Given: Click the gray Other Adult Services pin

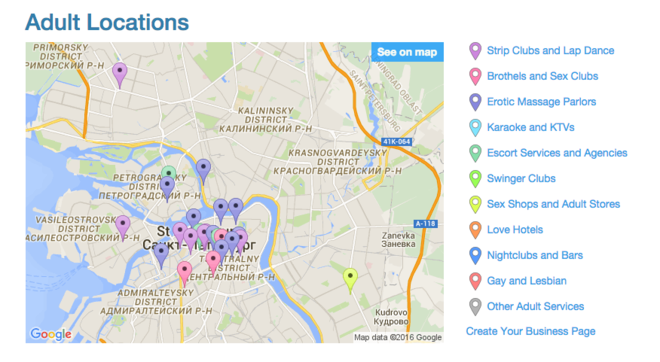Looking at the screenshot, I should coord(475,307).
